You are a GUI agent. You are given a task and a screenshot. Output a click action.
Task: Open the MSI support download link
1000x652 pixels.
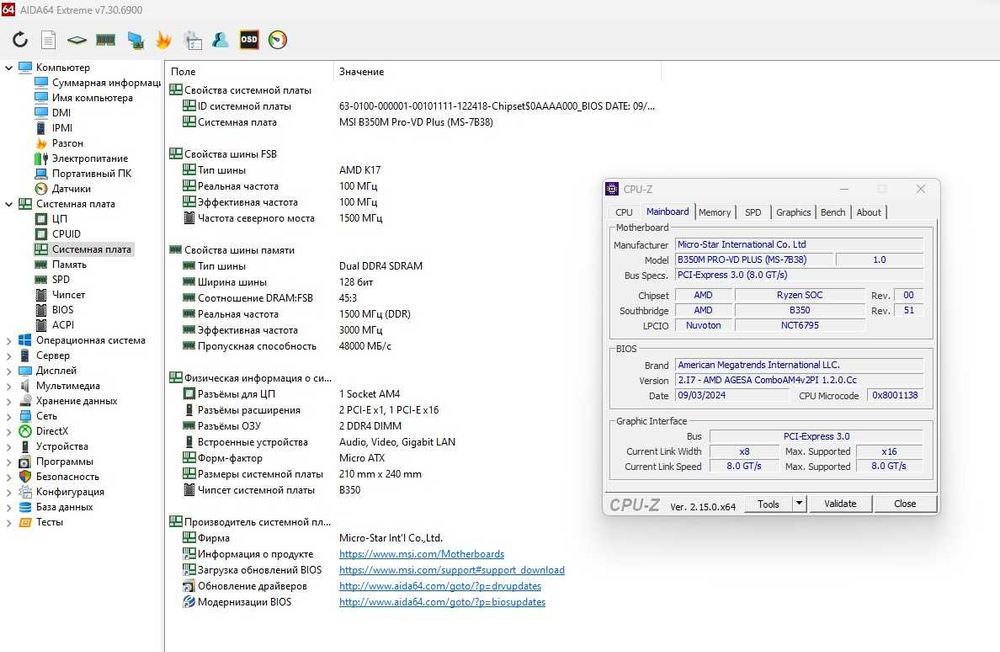click(452, 570)
